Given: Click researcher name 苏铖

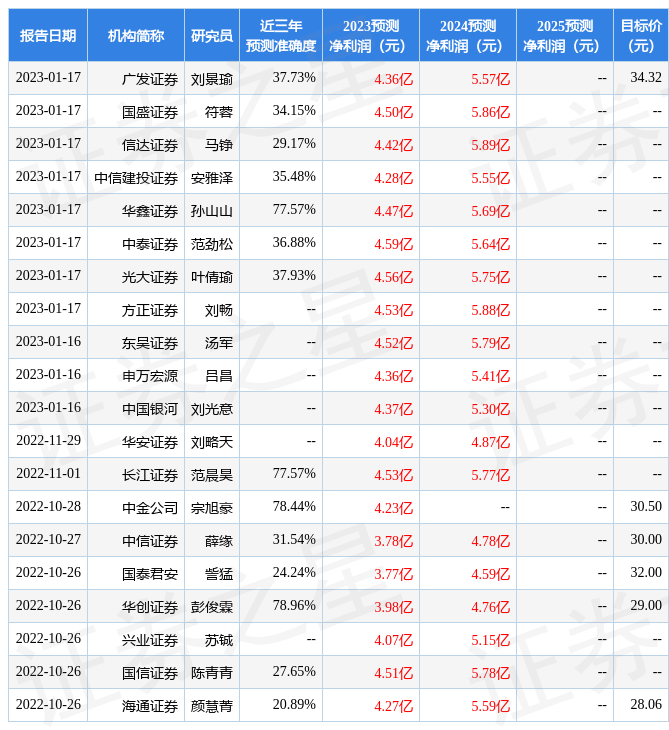Looking at the screenshot, I should point(219,640).
